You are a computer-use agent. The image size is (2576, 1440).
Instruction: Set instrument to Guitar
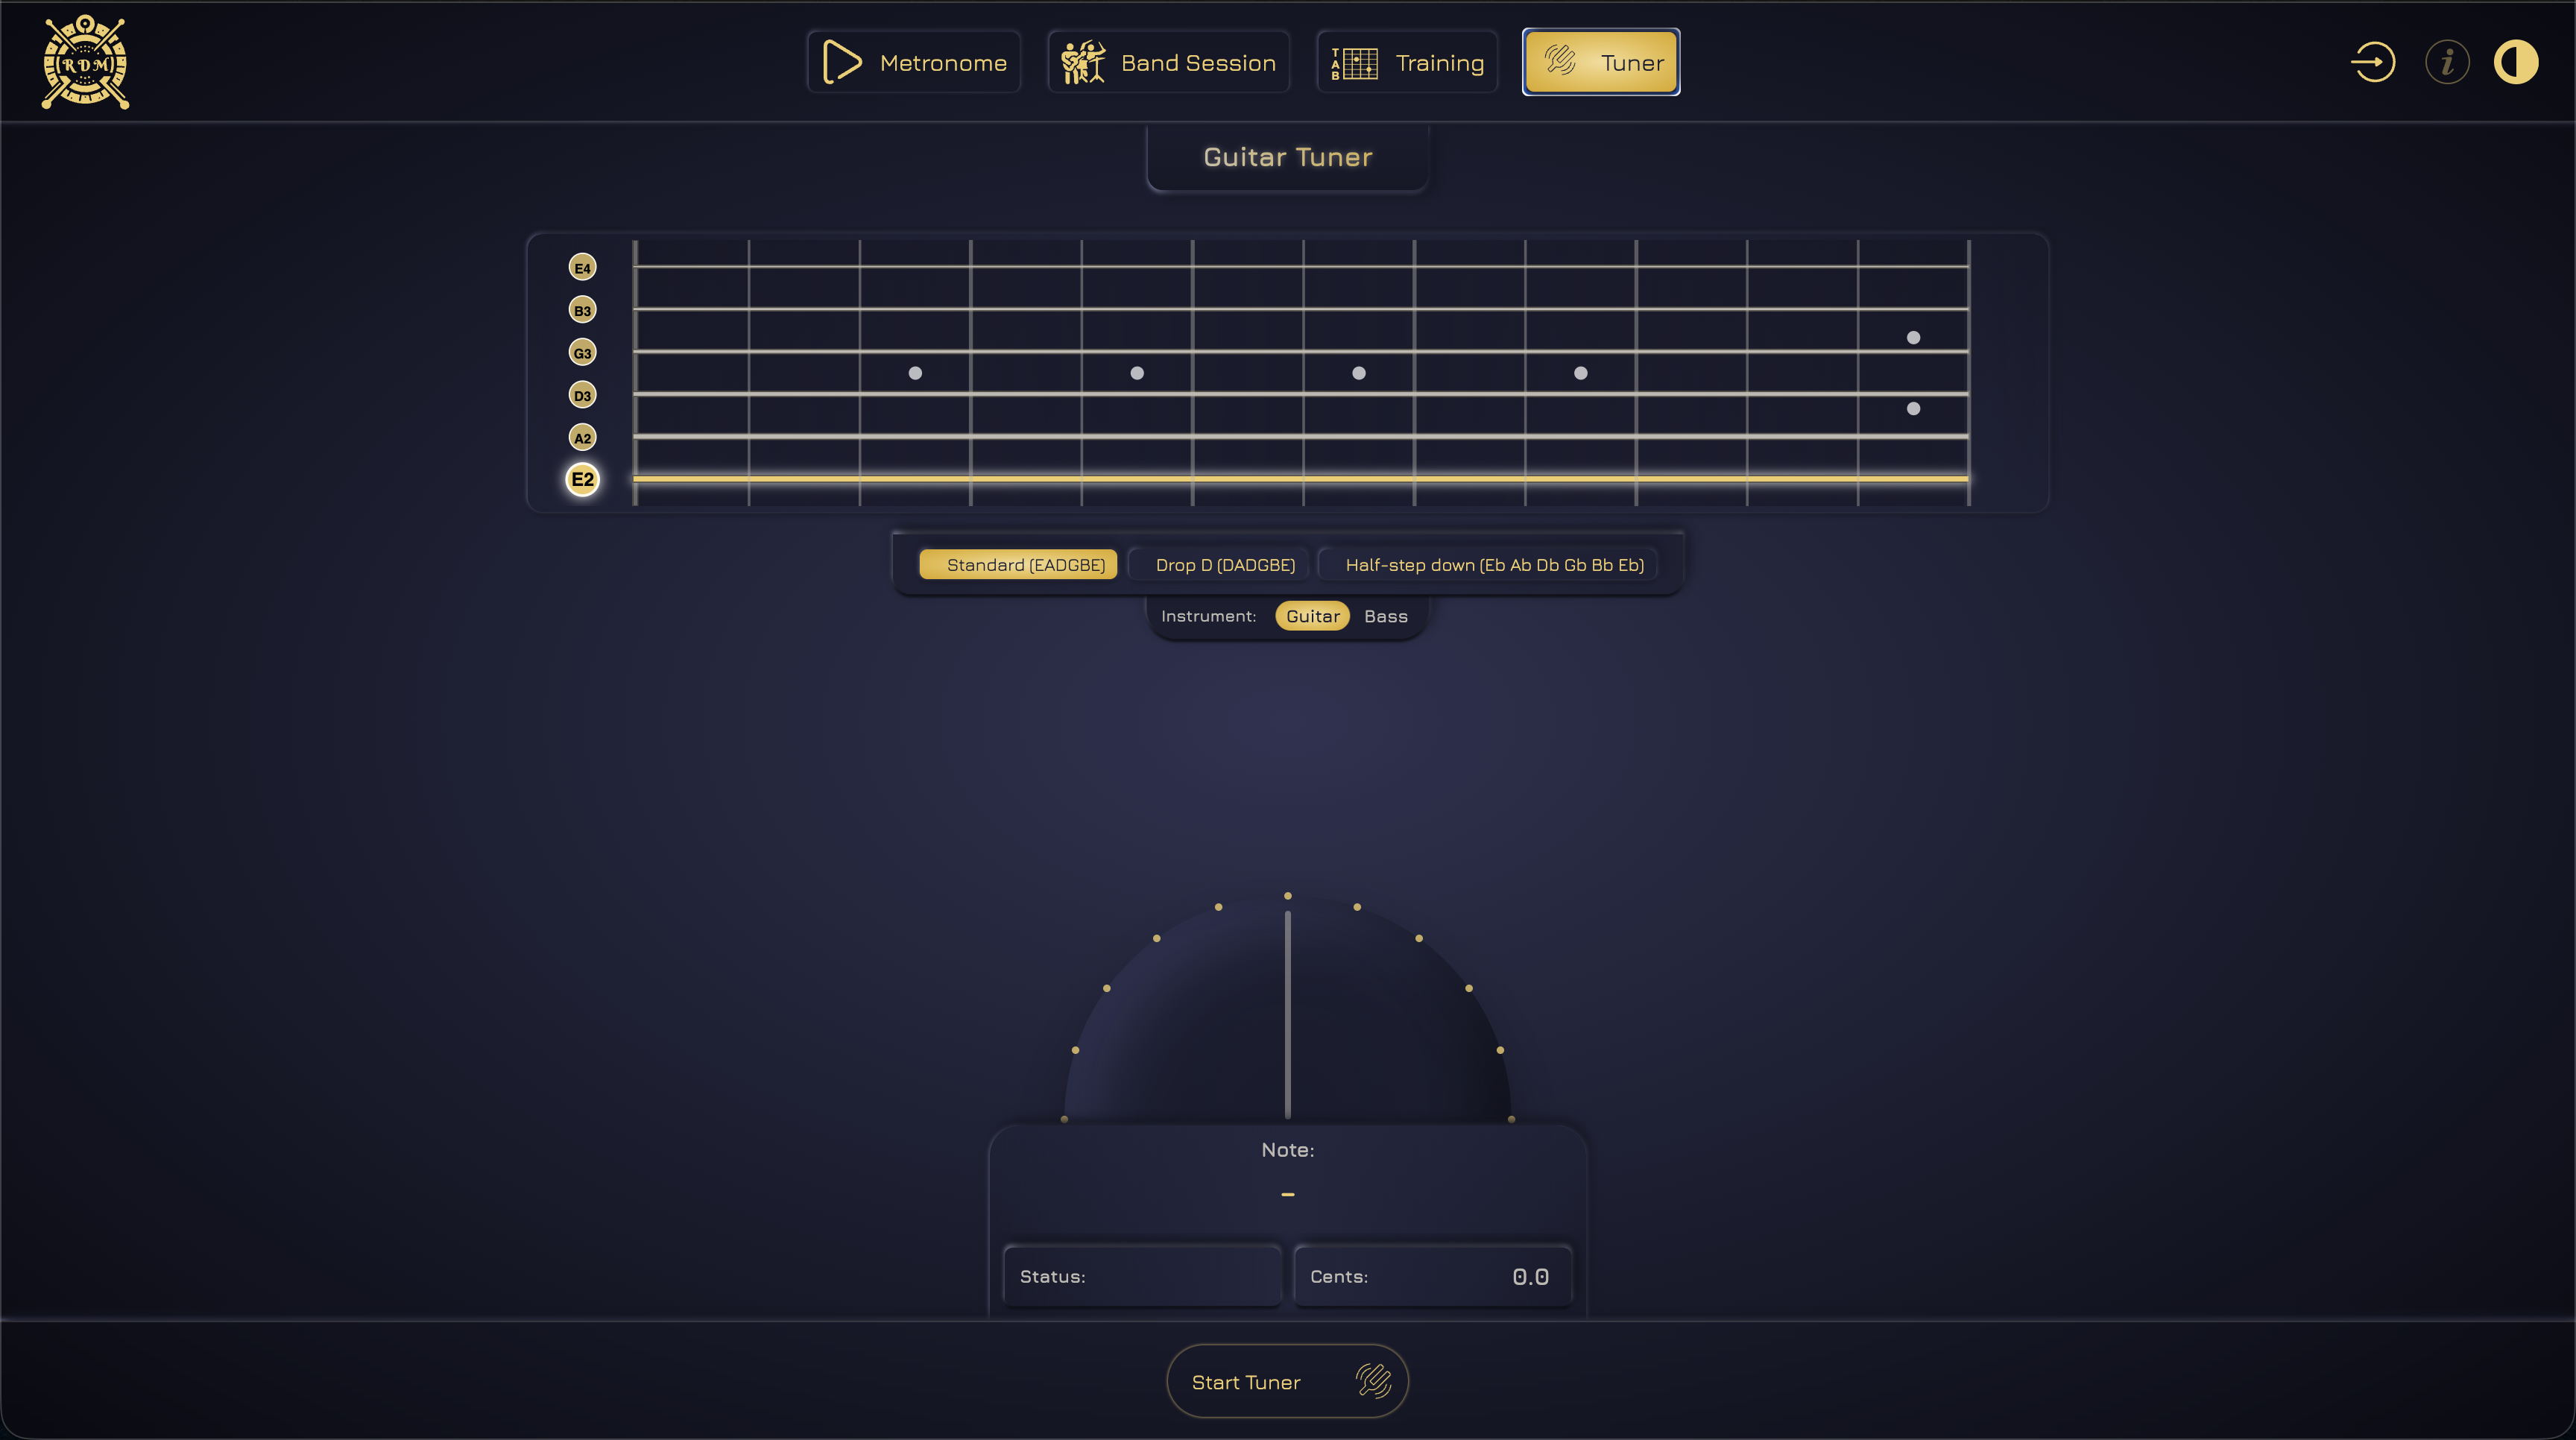click(x=1312, y=616)
